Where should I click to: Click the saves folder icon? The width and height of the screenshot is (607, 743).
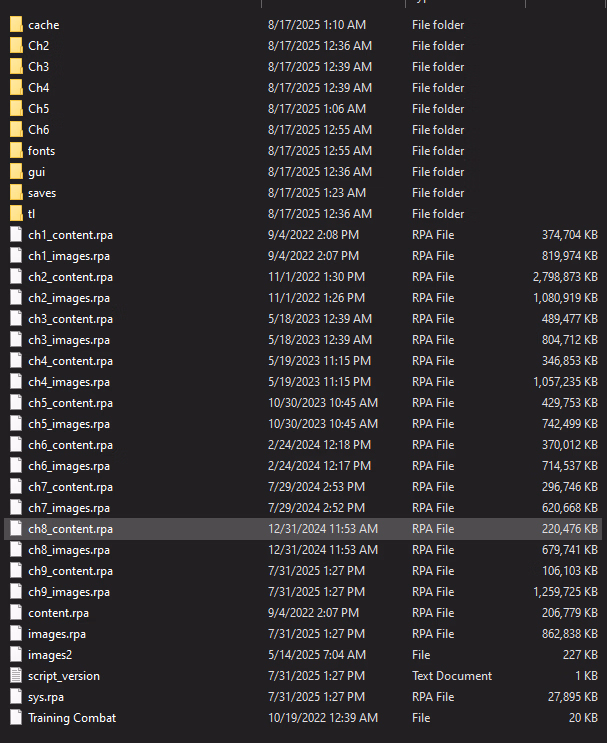(16, 193)
